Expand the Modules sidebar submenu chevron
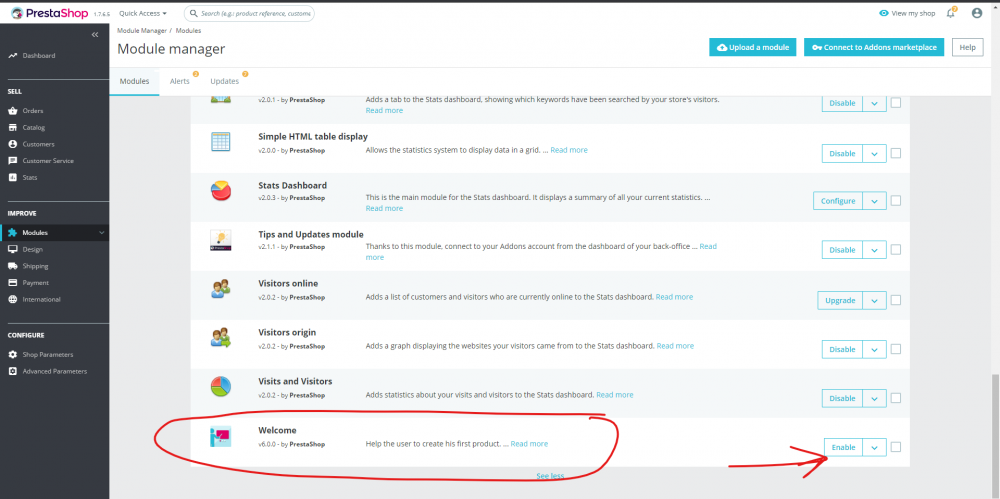Image resolution: width=1000 pixels, height=499 pixels. coord(101,233)
